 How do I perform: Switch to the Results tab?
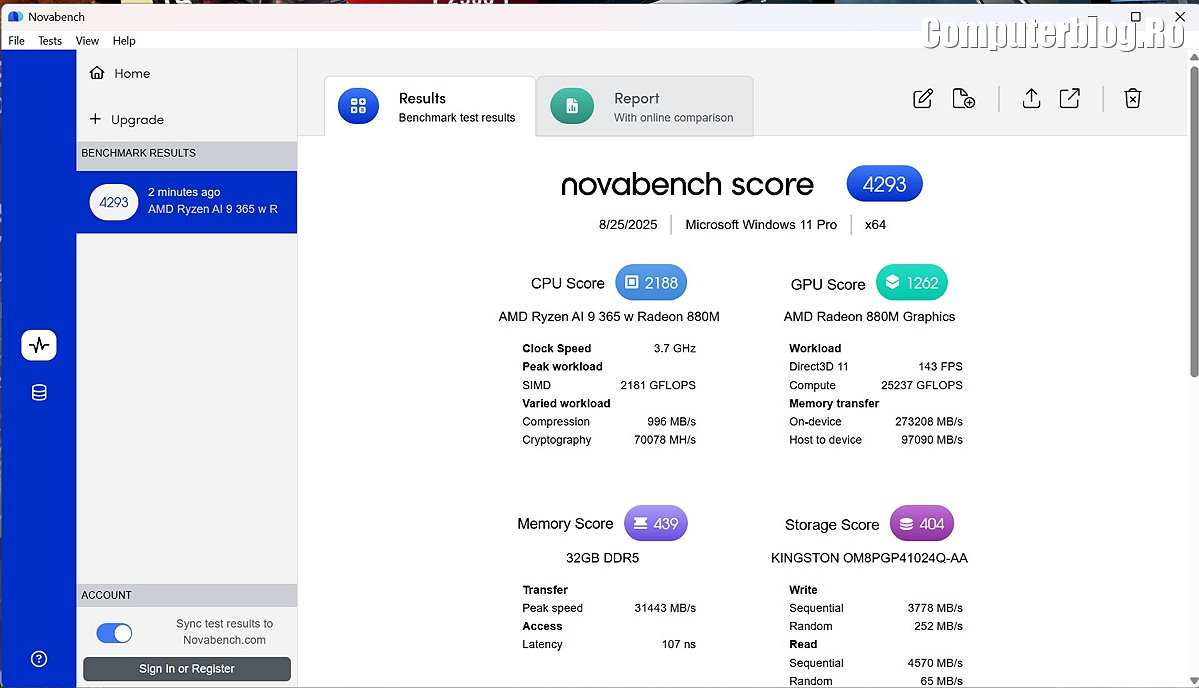[x=430, y=106]
